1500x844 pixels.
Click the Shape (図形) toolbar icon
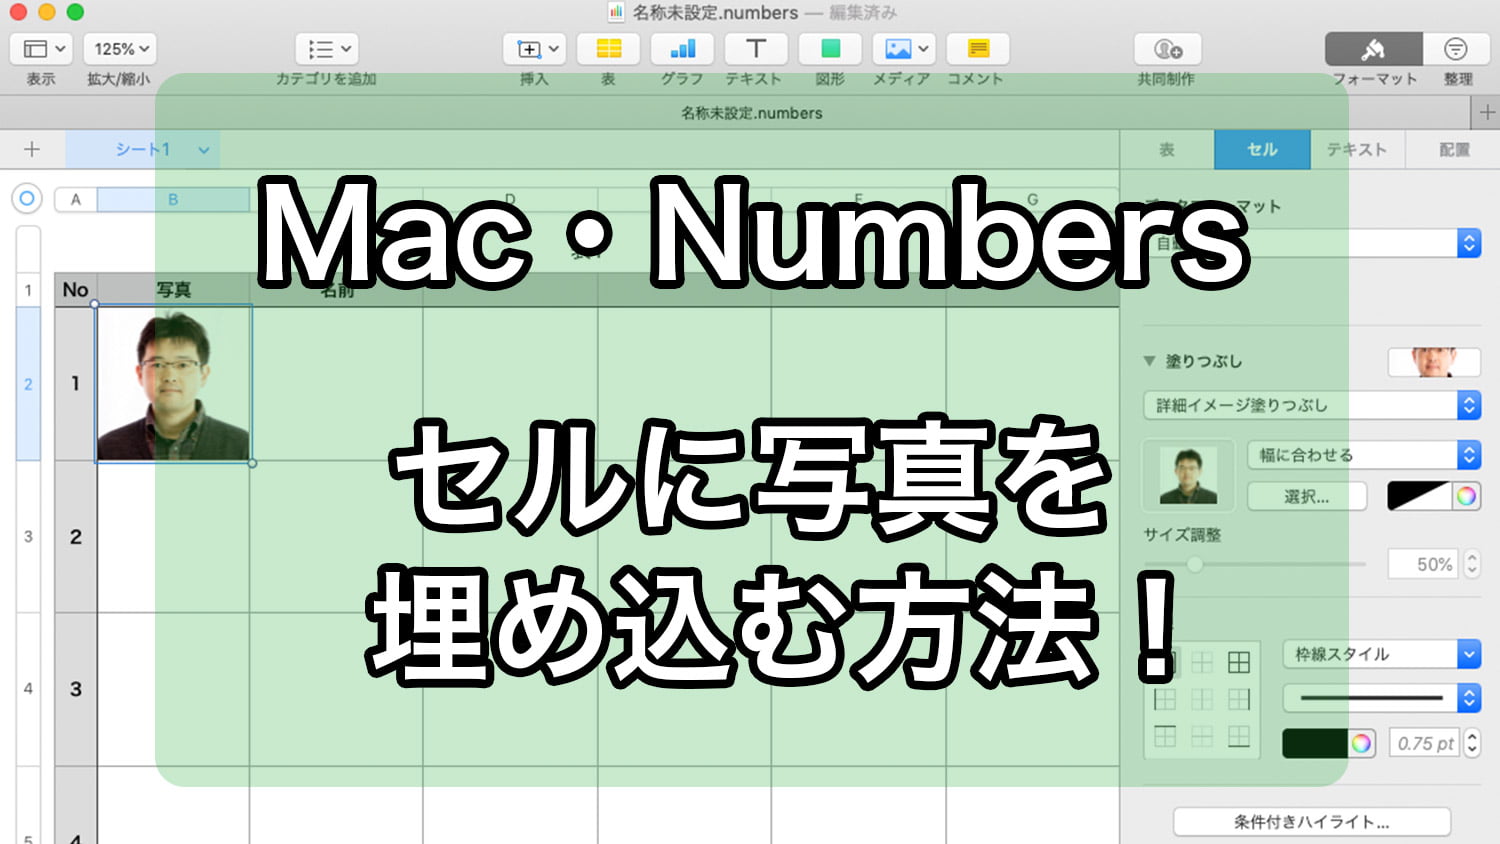point(830,49)
